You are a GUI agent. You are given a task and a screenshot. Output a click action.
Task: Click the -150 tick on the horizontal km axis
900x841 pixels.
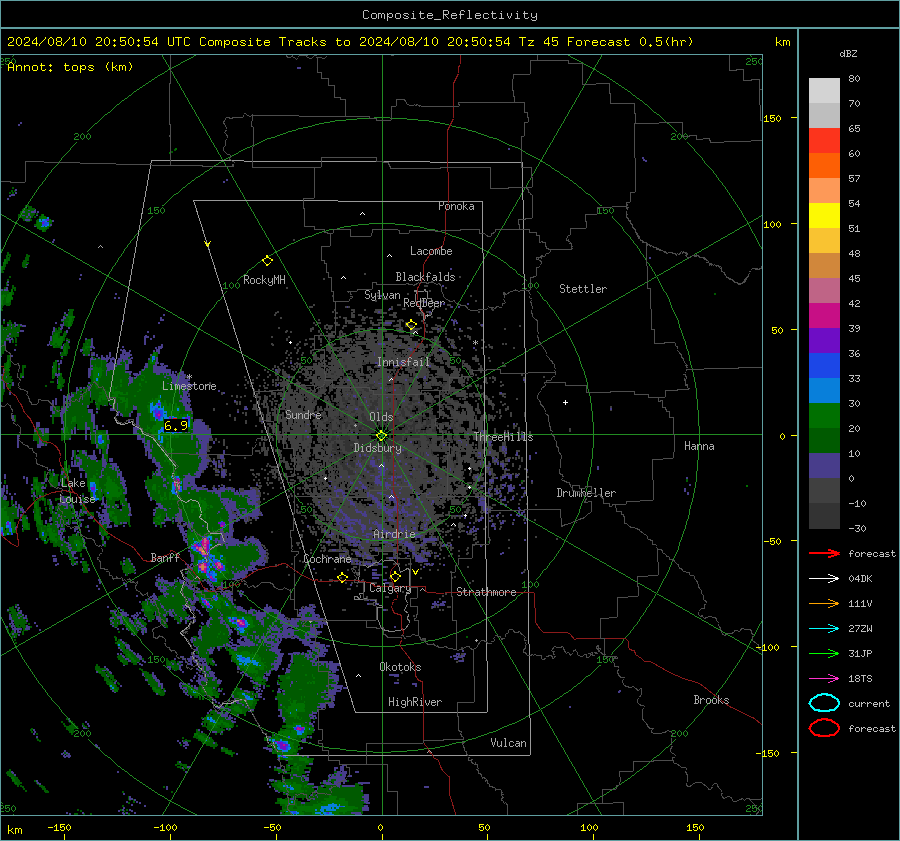[59, 828]
